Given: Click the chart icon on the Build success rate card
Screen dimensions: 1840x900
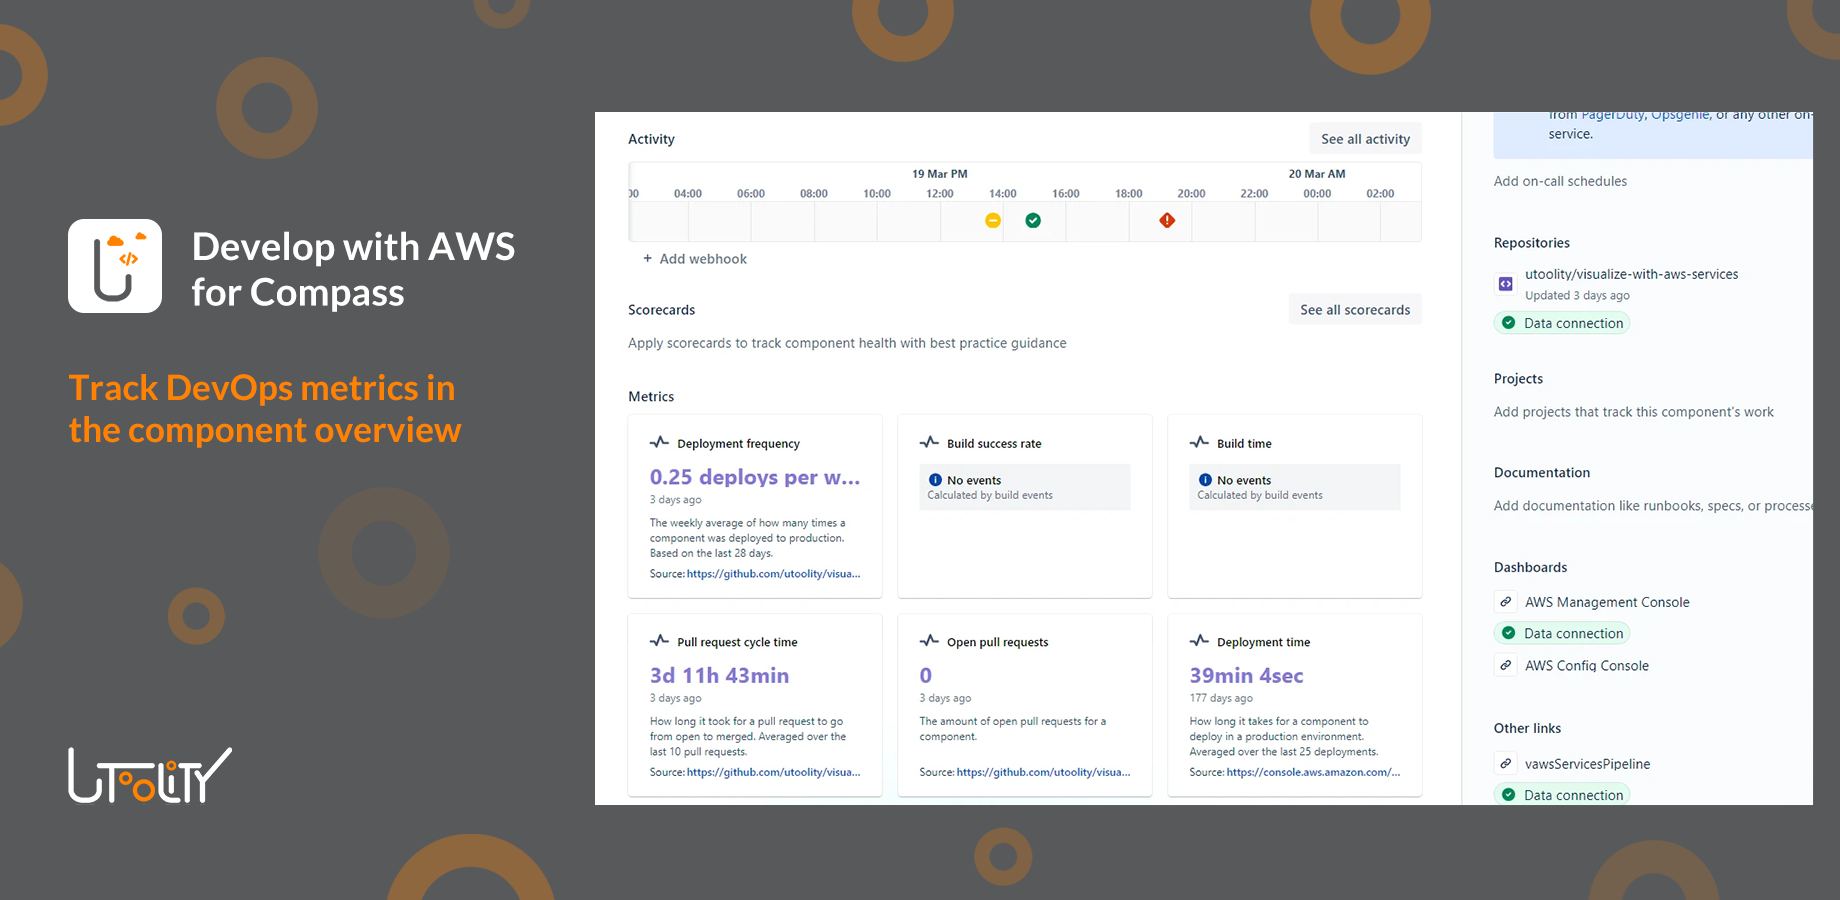Looking at the screenshot, I should click(930, 441).
